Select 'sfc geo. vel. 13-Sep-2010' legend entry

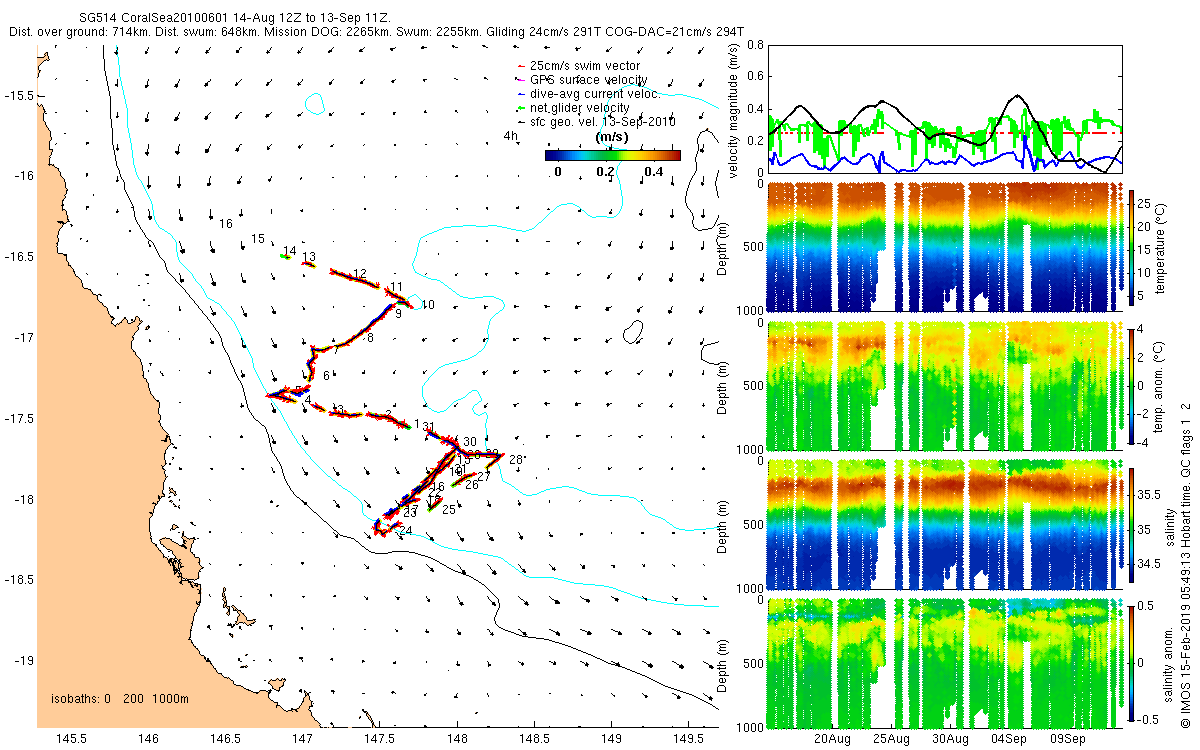(603, 121)
